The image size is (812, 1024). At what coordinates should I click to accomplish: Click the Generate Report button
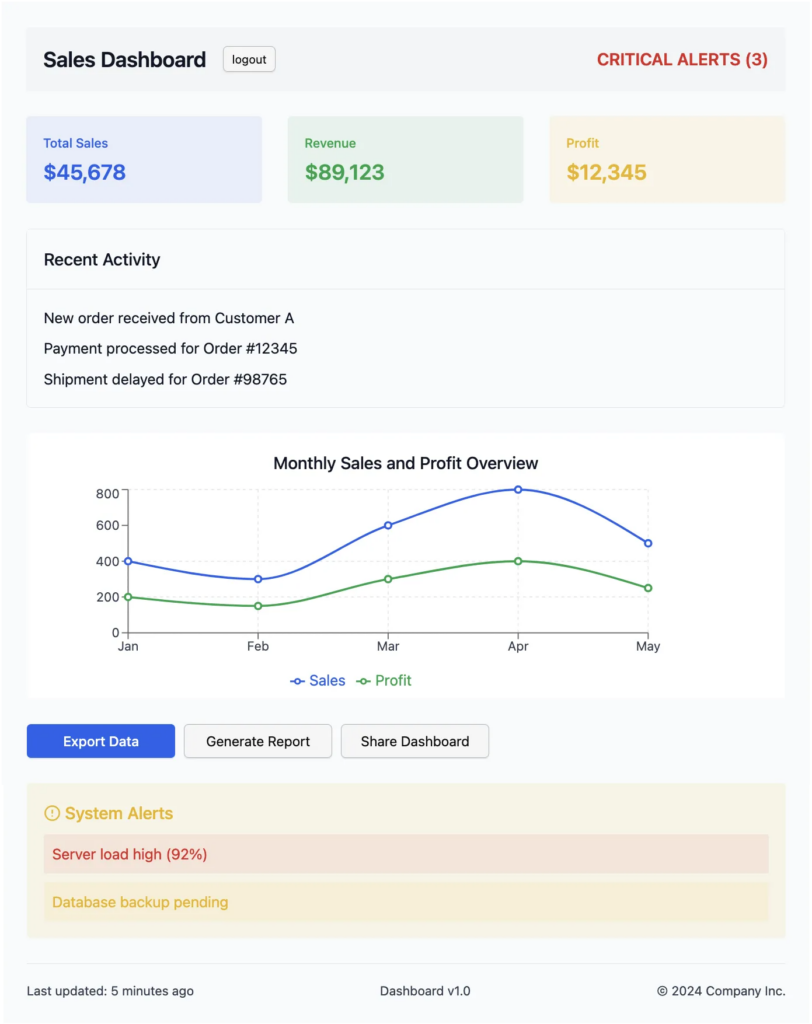point(257,741)
